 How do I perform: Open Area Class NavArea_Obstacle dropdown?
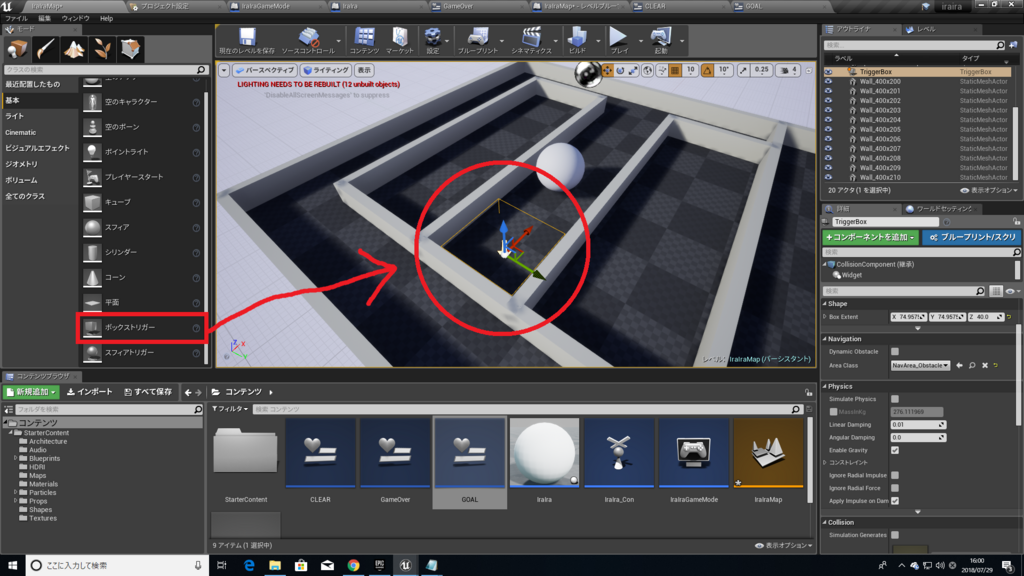click(920, 366)
